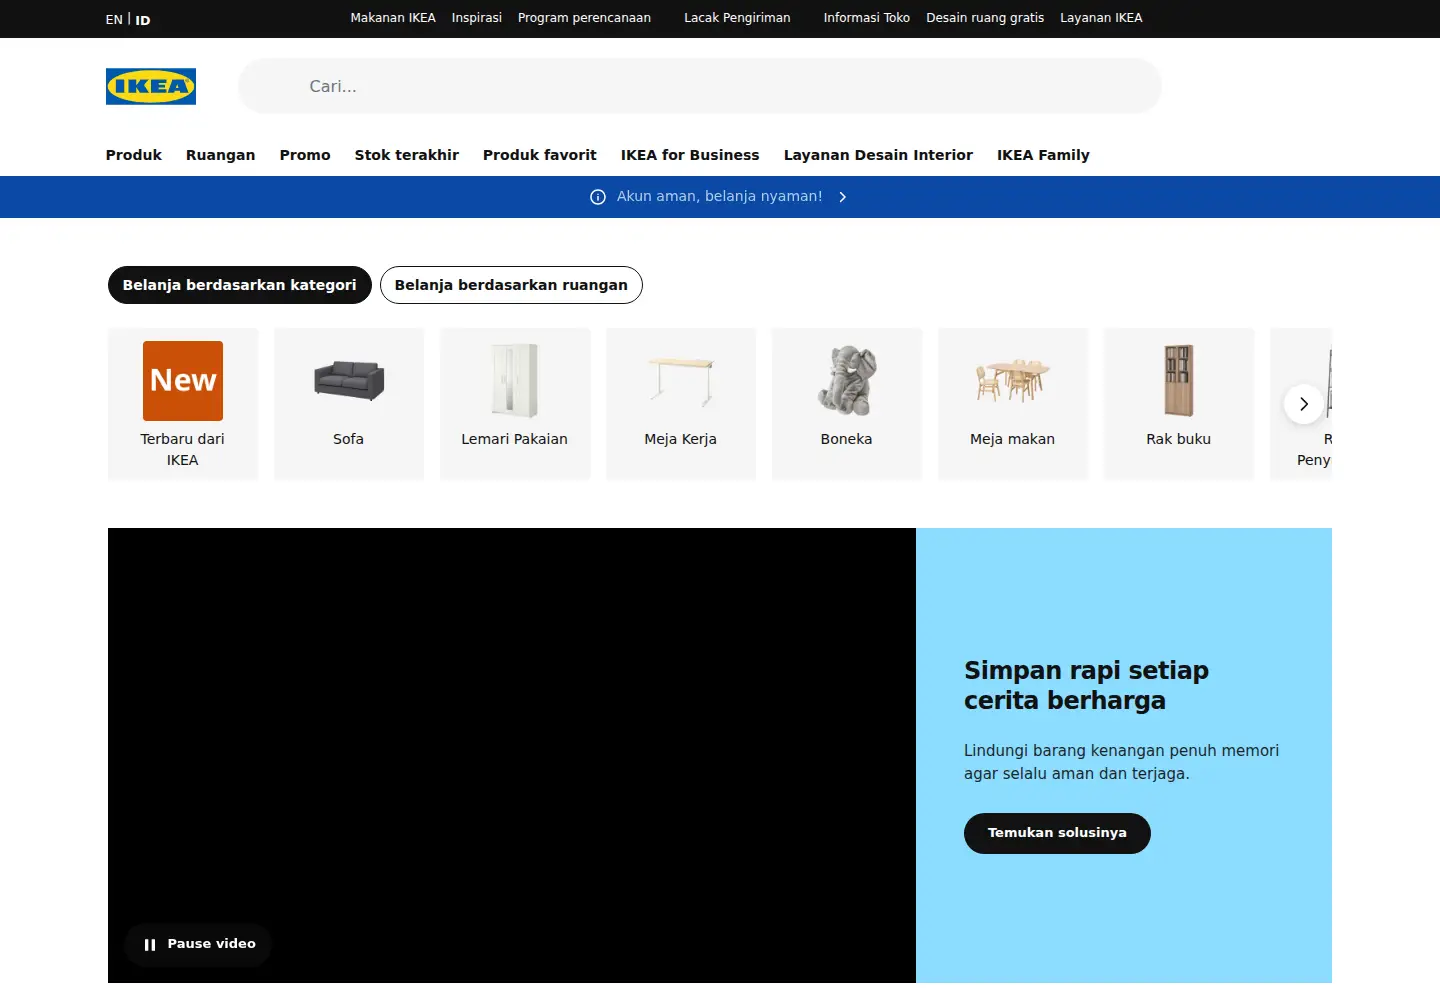Click the 'Temukan solusinya' button
The image size is (1440, 1000).
1057,833
